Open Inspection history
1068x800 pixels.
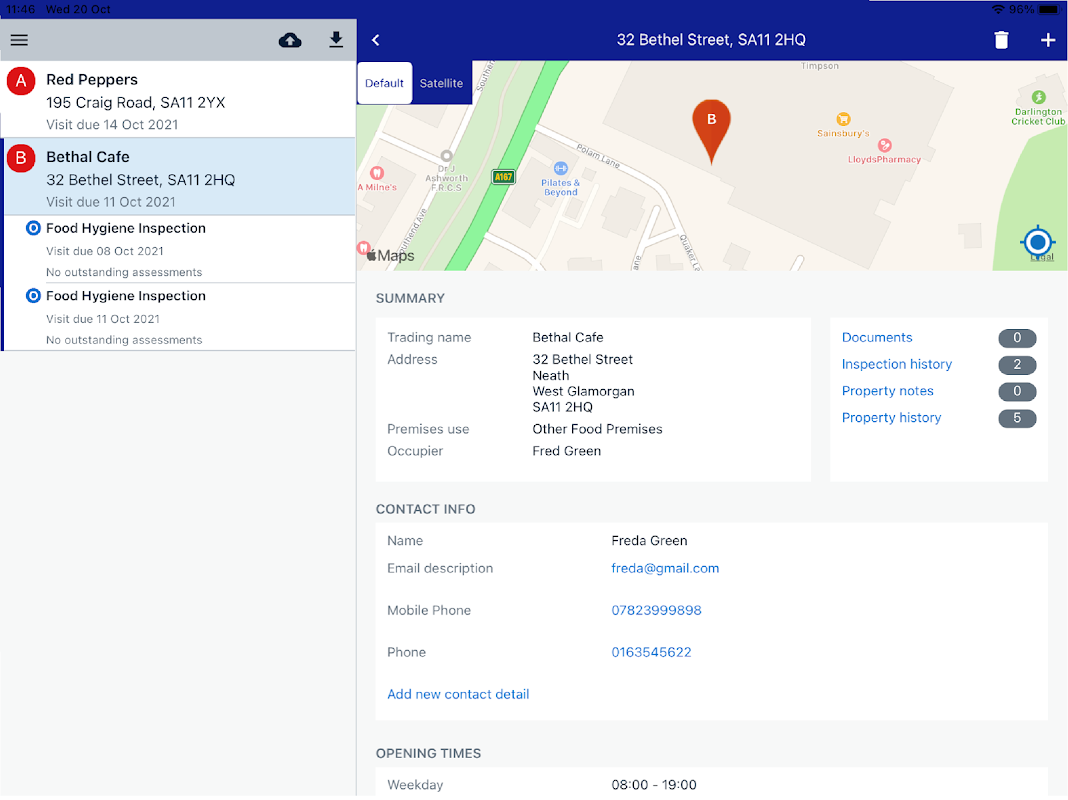(x=896, y=365)
